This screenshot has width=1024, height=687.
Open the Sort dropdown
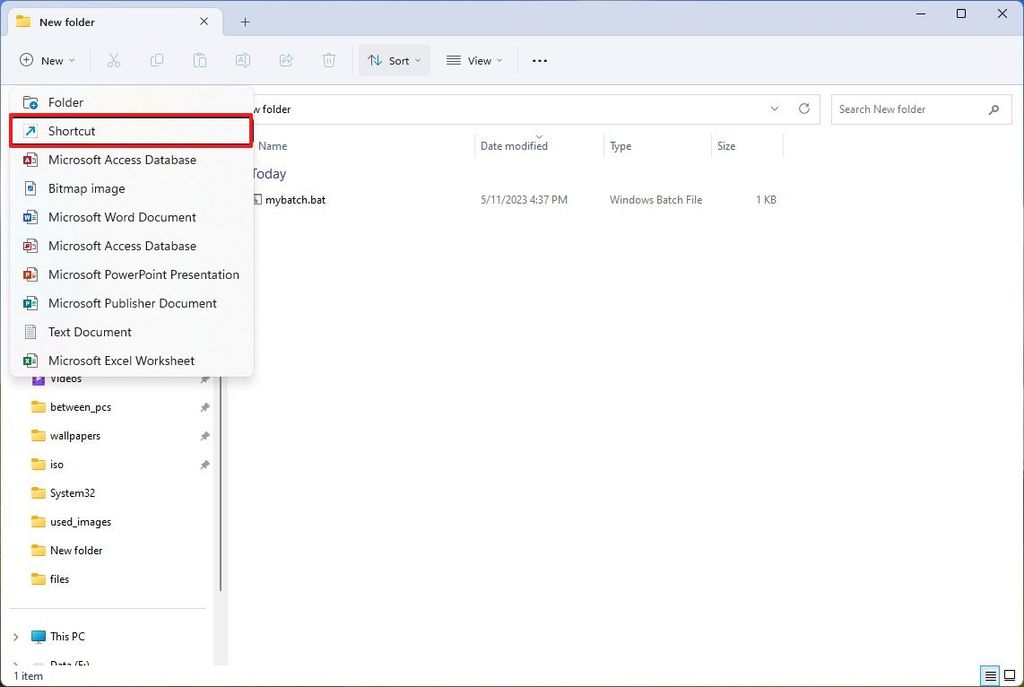393,60
